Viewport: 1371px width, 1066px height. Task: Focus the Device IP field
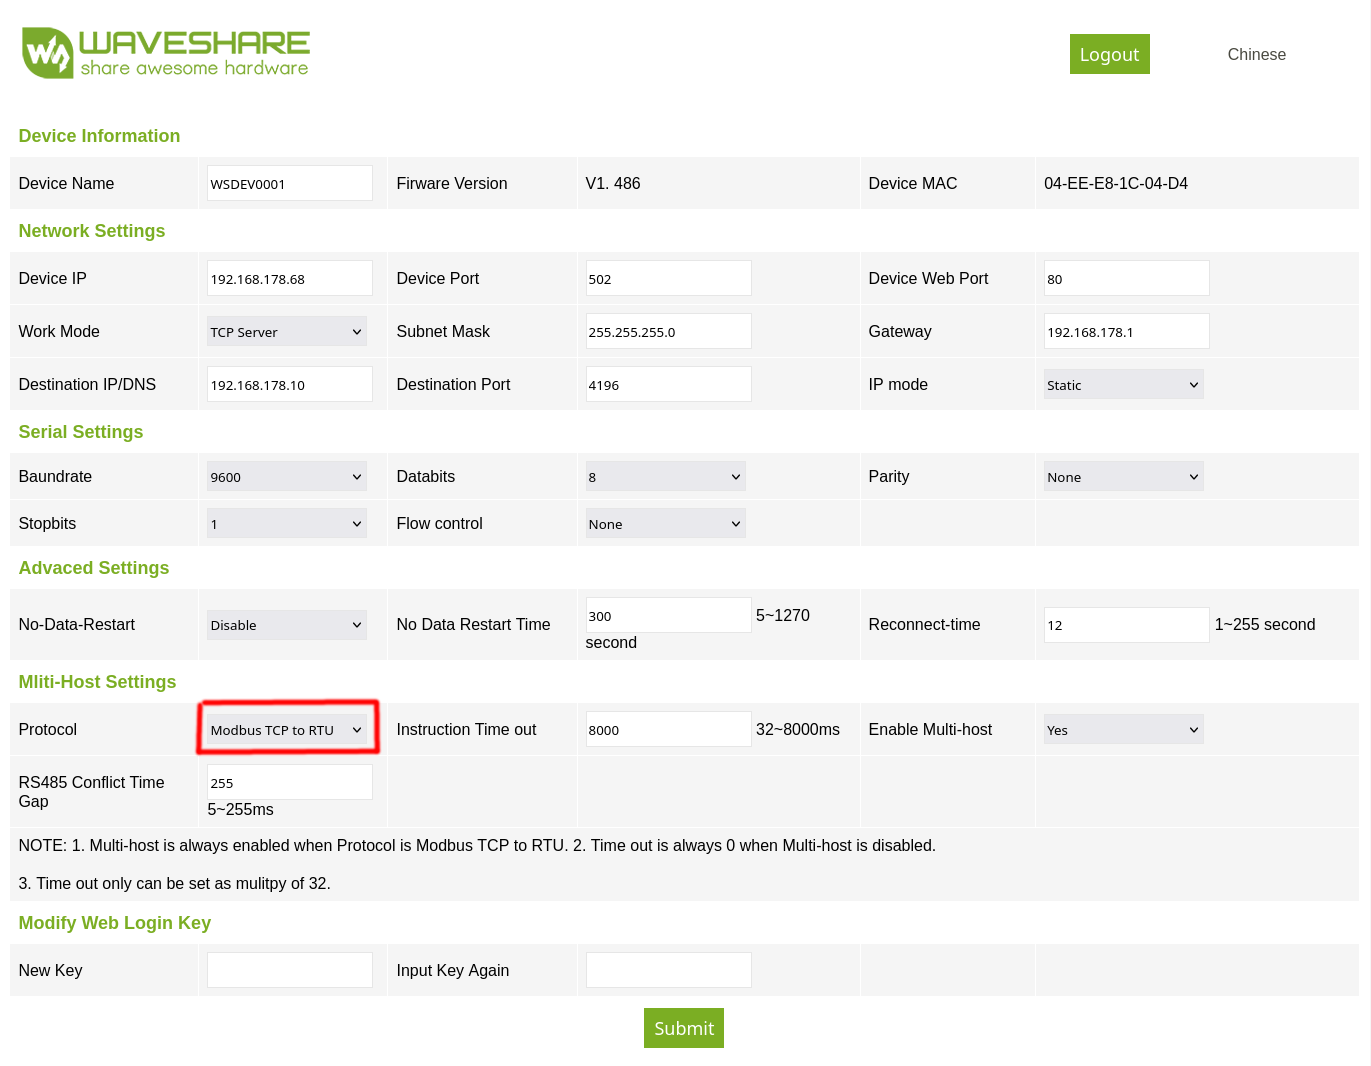point(289,279)
